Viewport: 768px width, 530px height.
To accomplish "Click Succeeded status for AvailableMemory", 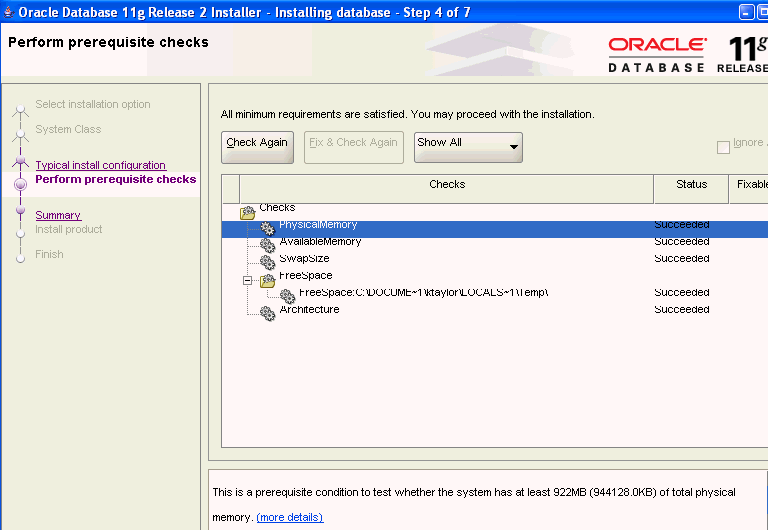I will click(682, 241).
